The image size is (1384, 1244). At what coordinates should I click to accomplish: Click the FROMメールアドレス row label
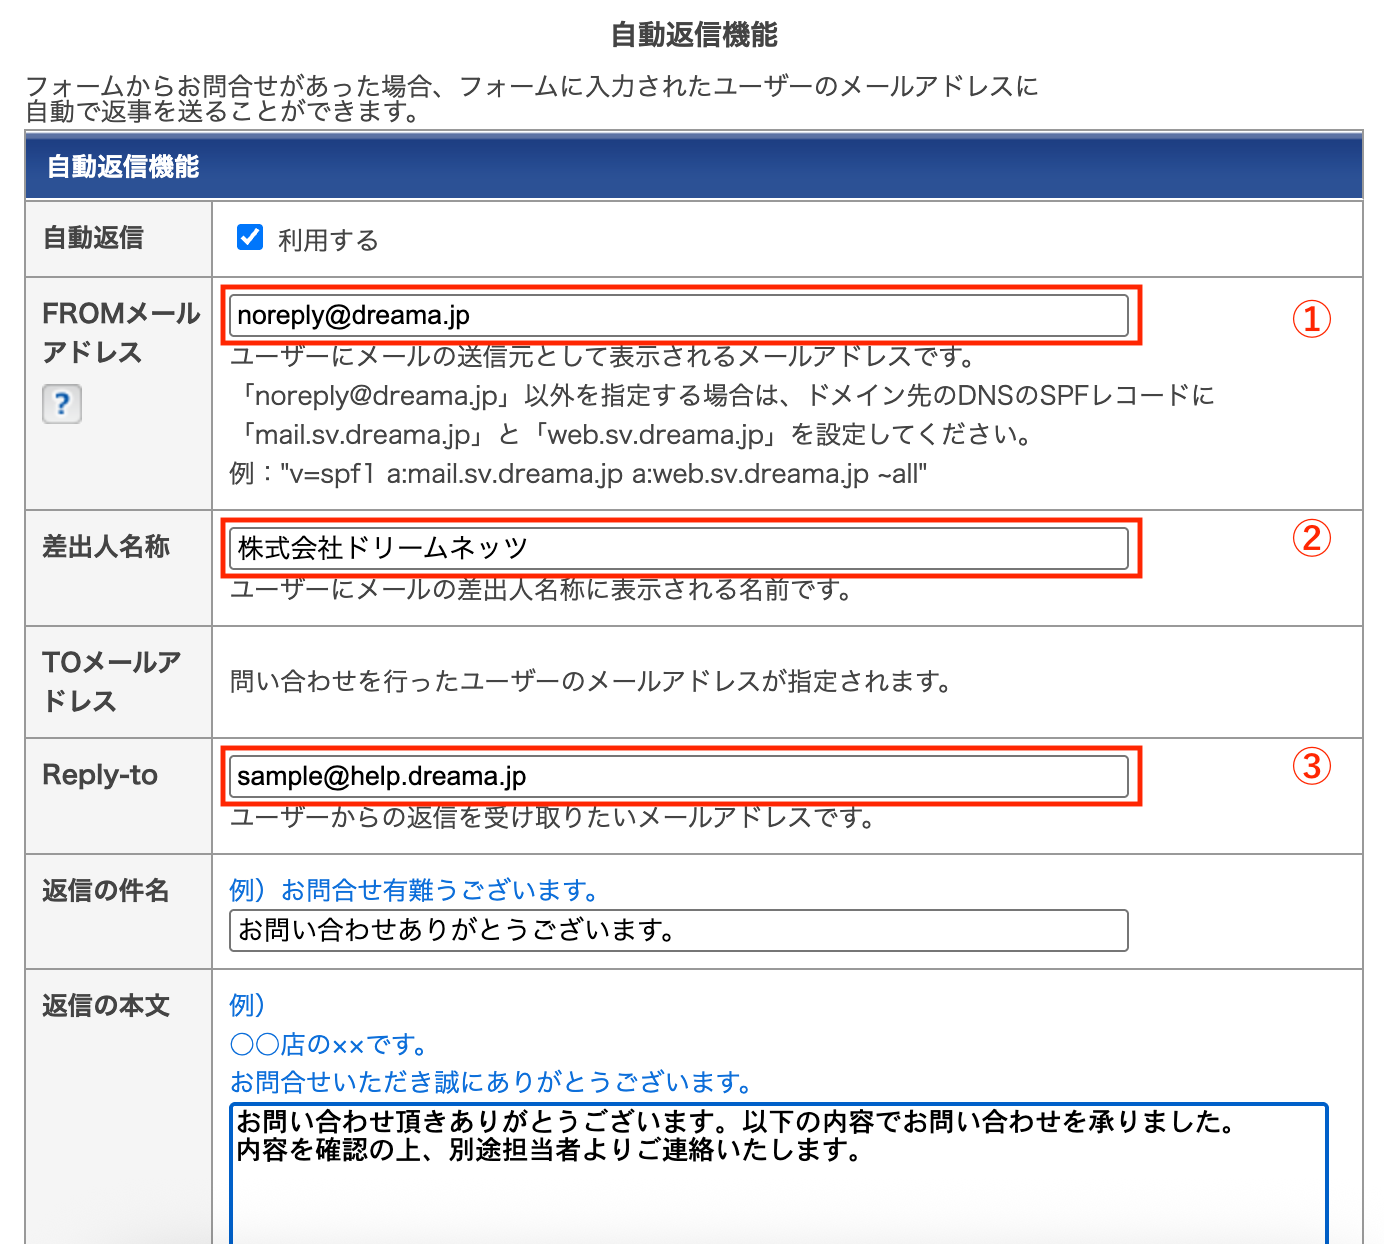pos(117,332)
